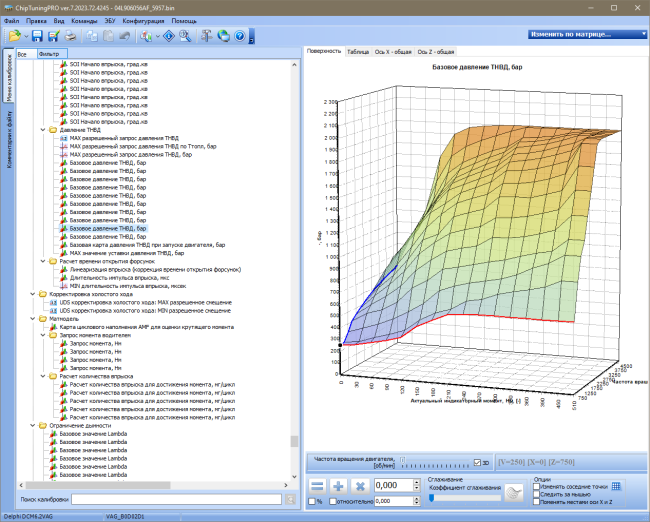Open dropdown arrow beside compare icon
The height and width of the screenshot is (522, 650).
[x=158, y=36]
